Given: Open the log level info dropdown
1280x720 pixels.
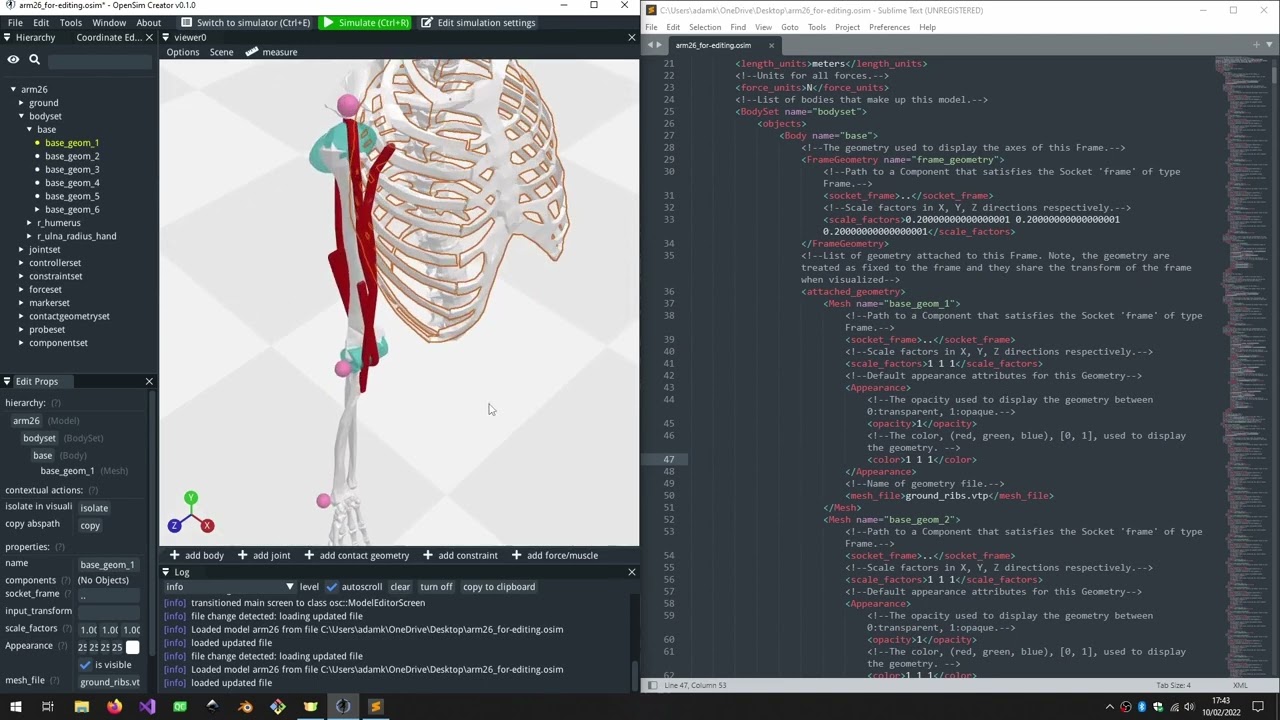Looking at the screenshot, I should 232,587.
